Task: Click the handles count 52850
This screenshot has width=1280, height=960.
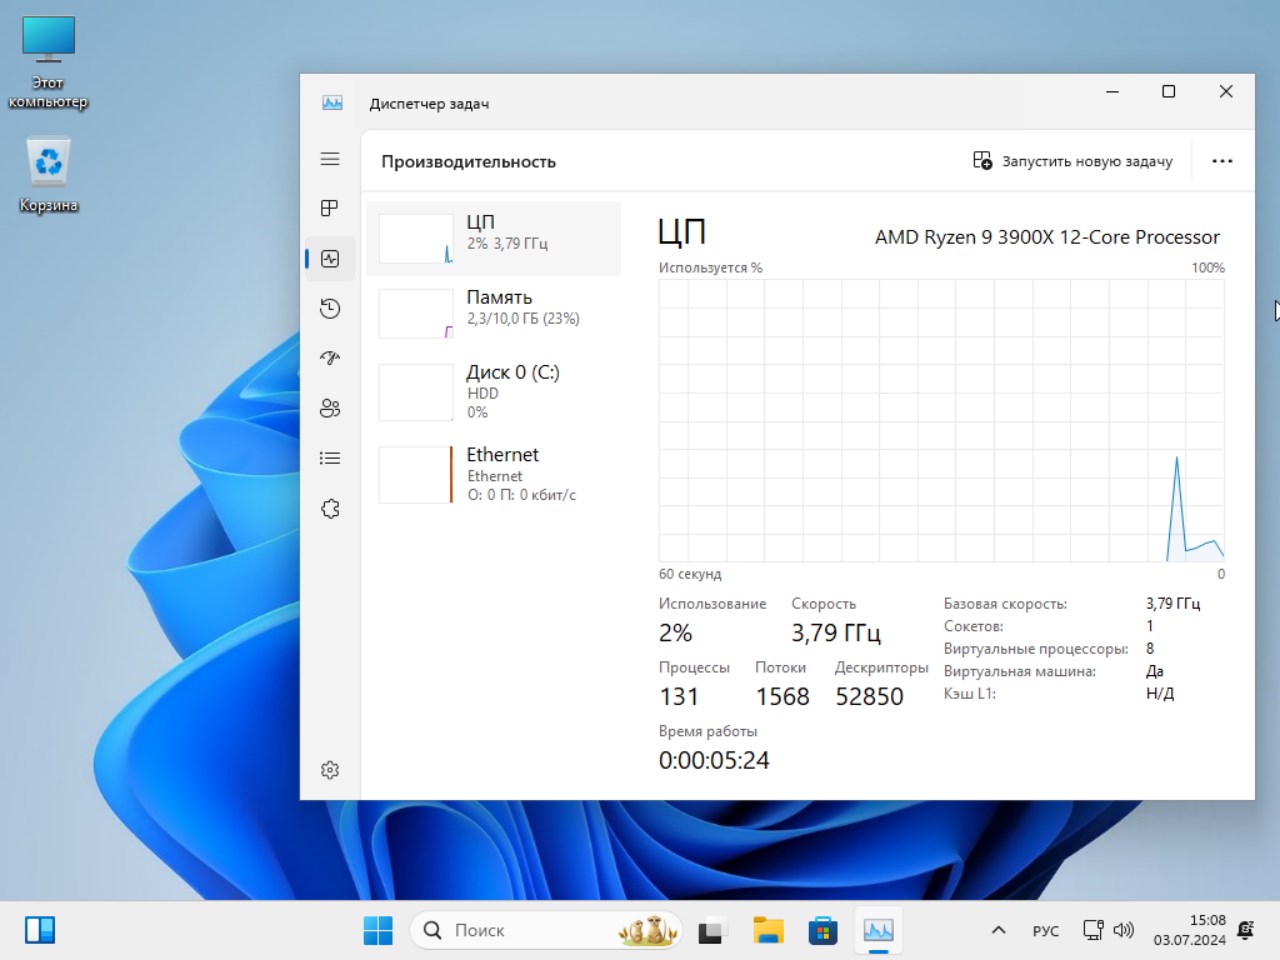Action: [869, 696]
